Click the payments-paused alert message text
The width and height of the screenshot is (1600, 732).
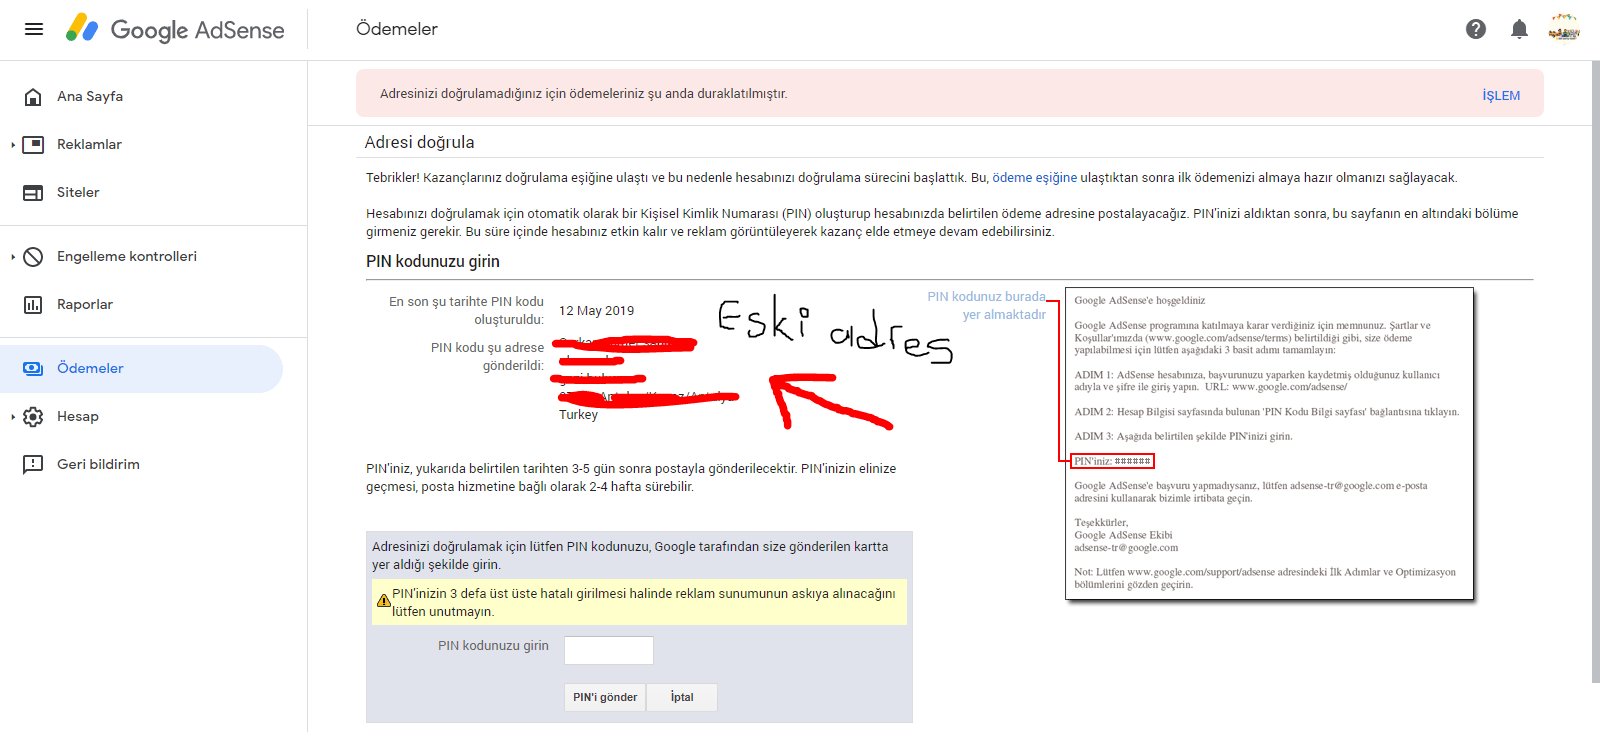coord(584,94)
